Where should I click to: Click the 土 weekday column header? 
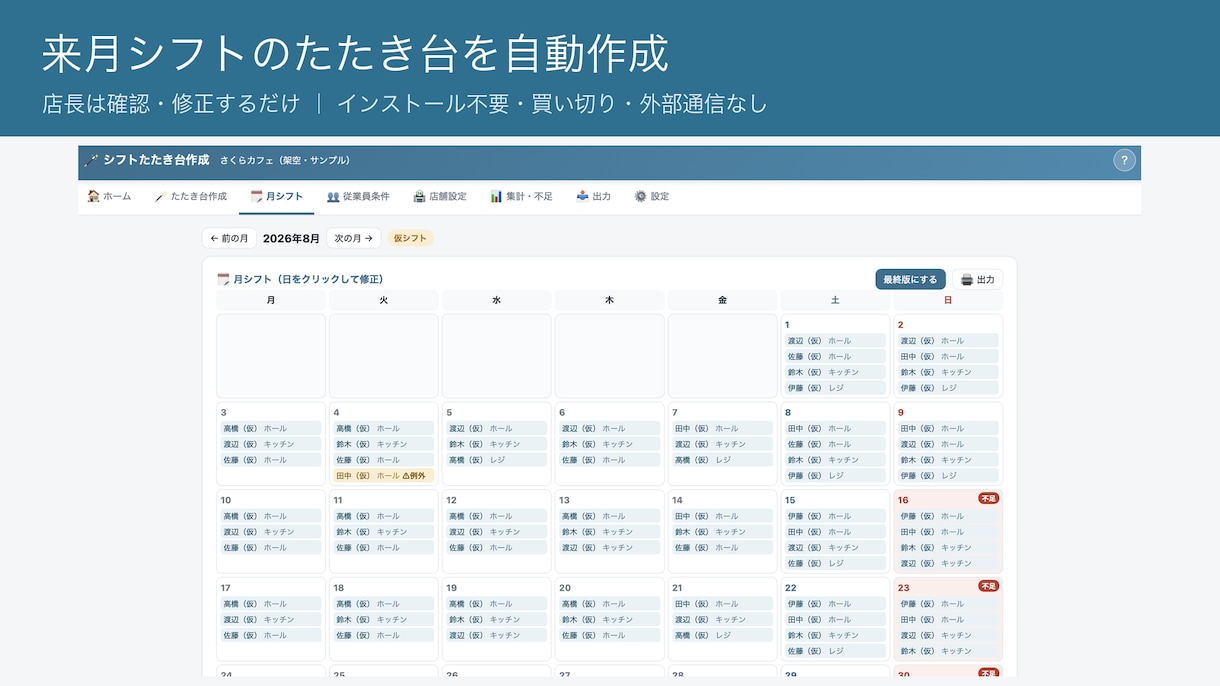(x=835, y=300)
